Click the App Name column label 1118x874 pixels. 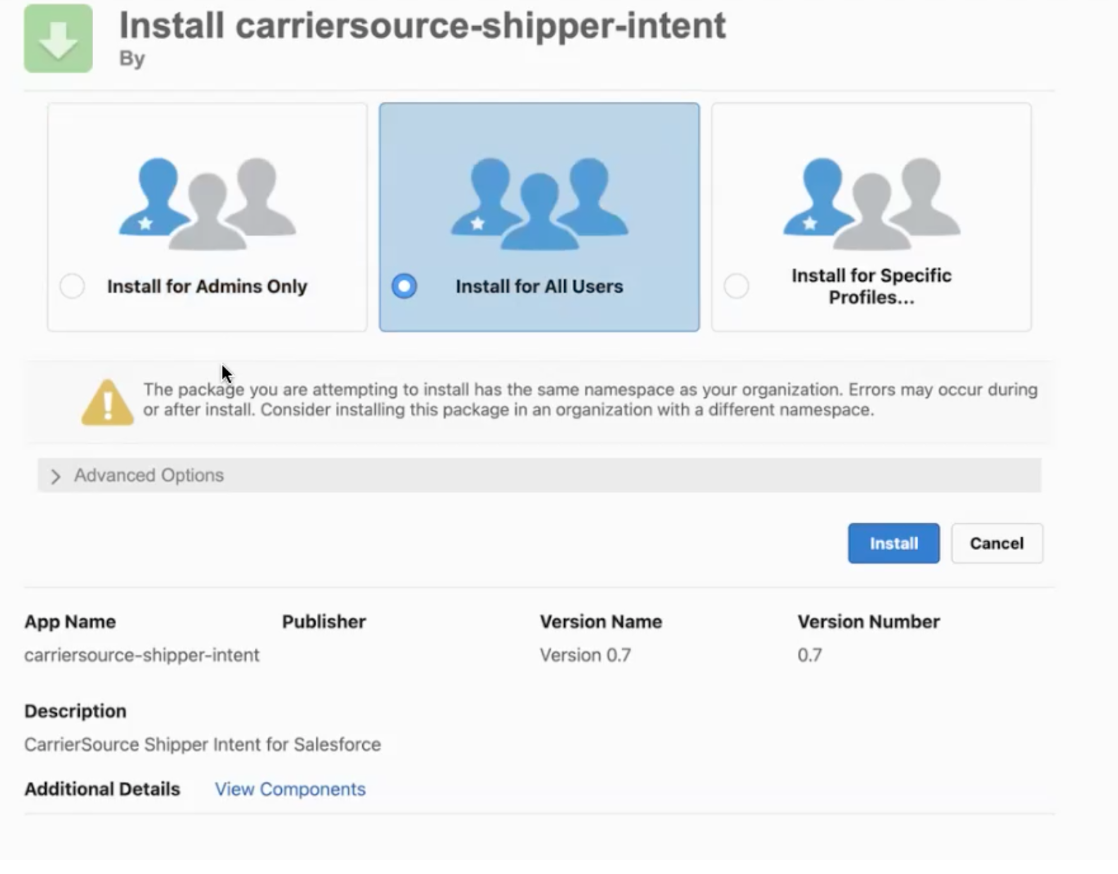pyautogui.click(x=70, y=622)
